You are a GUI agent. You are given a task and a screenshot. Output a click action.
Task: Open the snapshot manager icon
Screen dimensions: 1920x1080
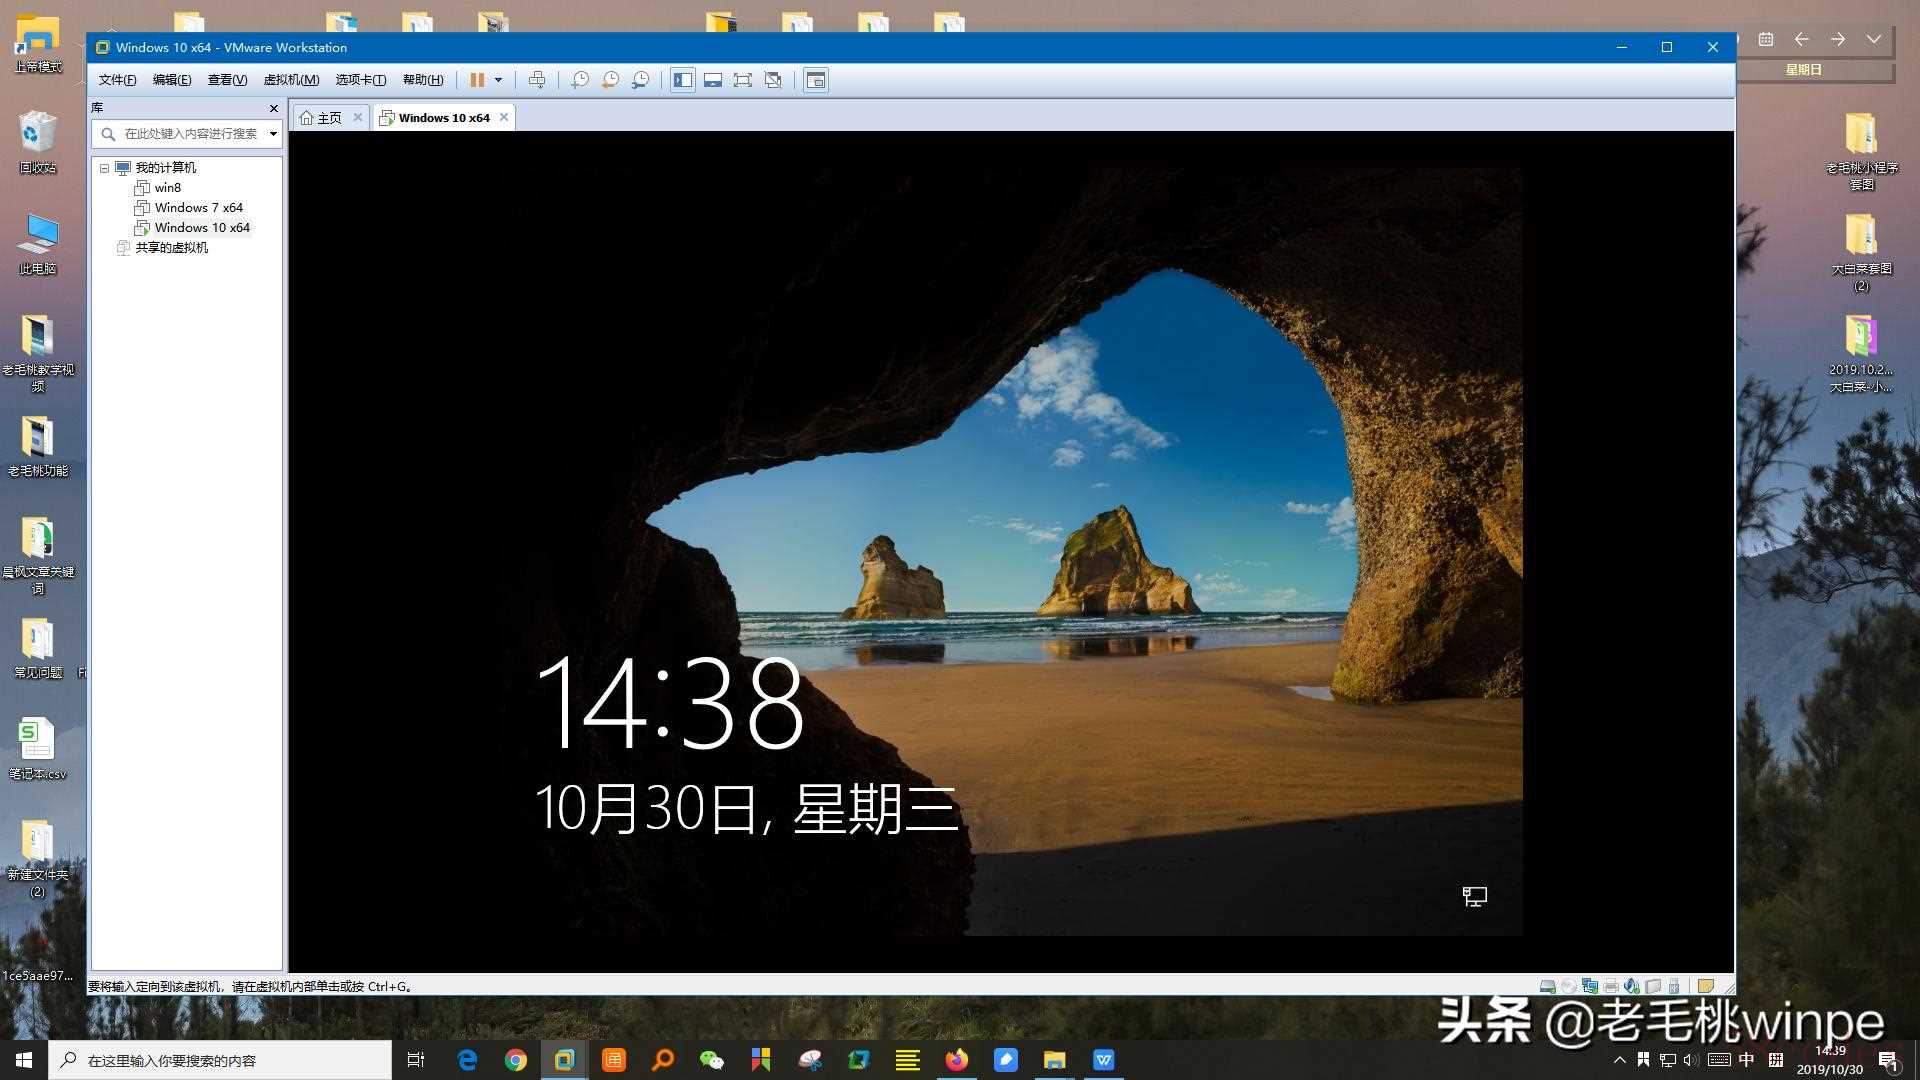coord(641,80)
